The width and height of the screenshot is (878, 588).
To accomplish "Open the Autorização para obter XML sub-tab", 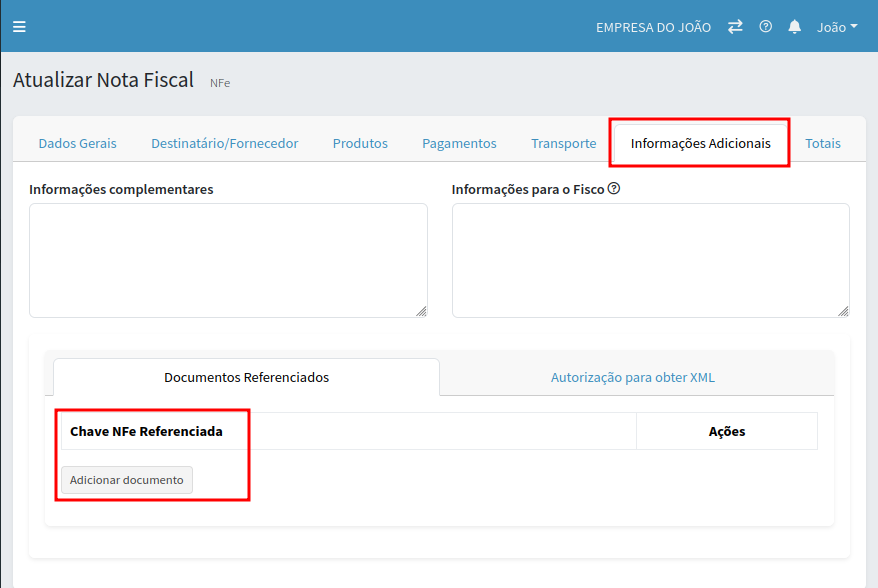I will [632, 377].
